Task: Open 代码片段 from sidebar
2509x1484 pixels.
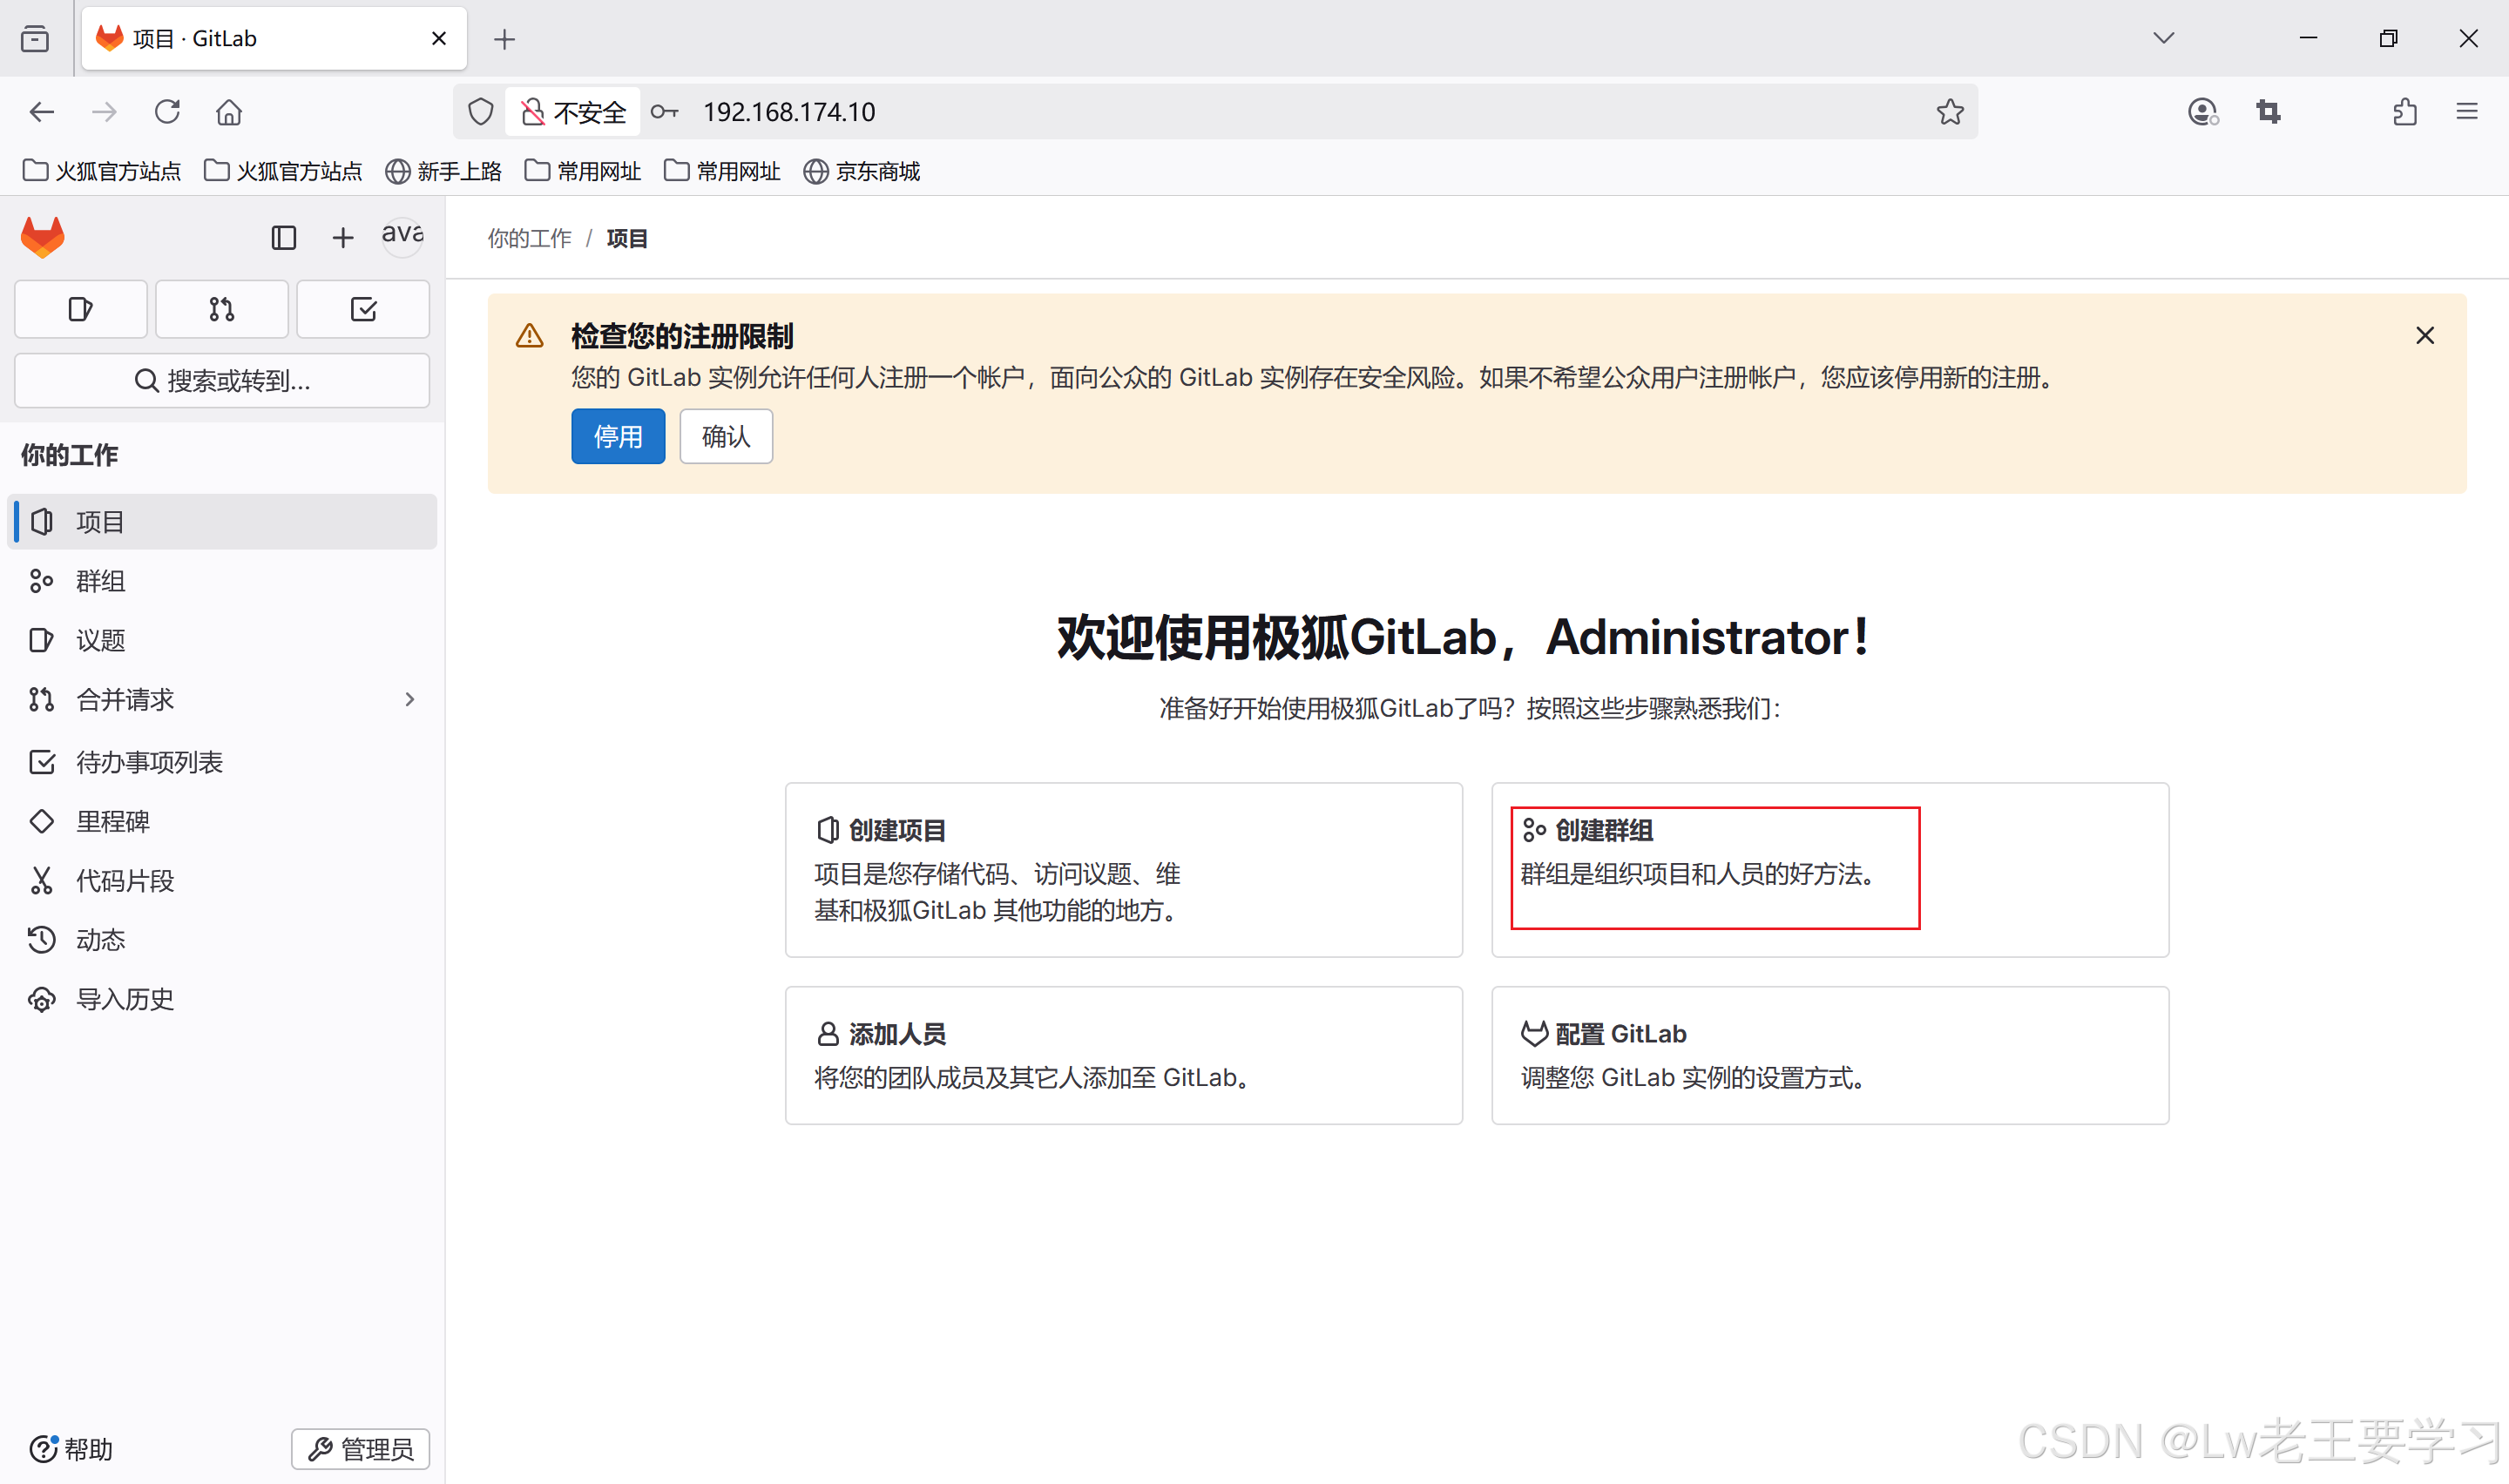Action: click(125, 881)
